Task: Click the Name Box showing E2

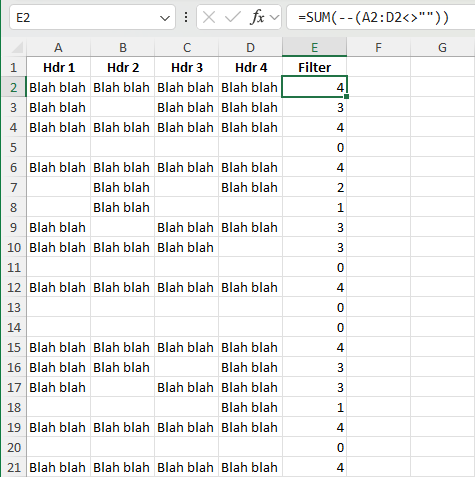Action: (92, 17)
